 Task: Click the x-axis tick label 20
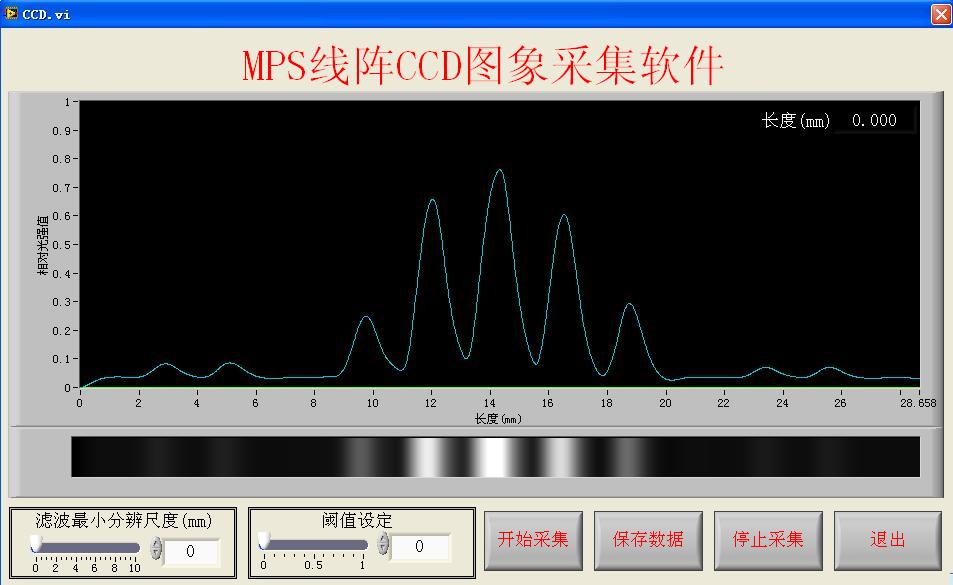click(x=665, y=403)
